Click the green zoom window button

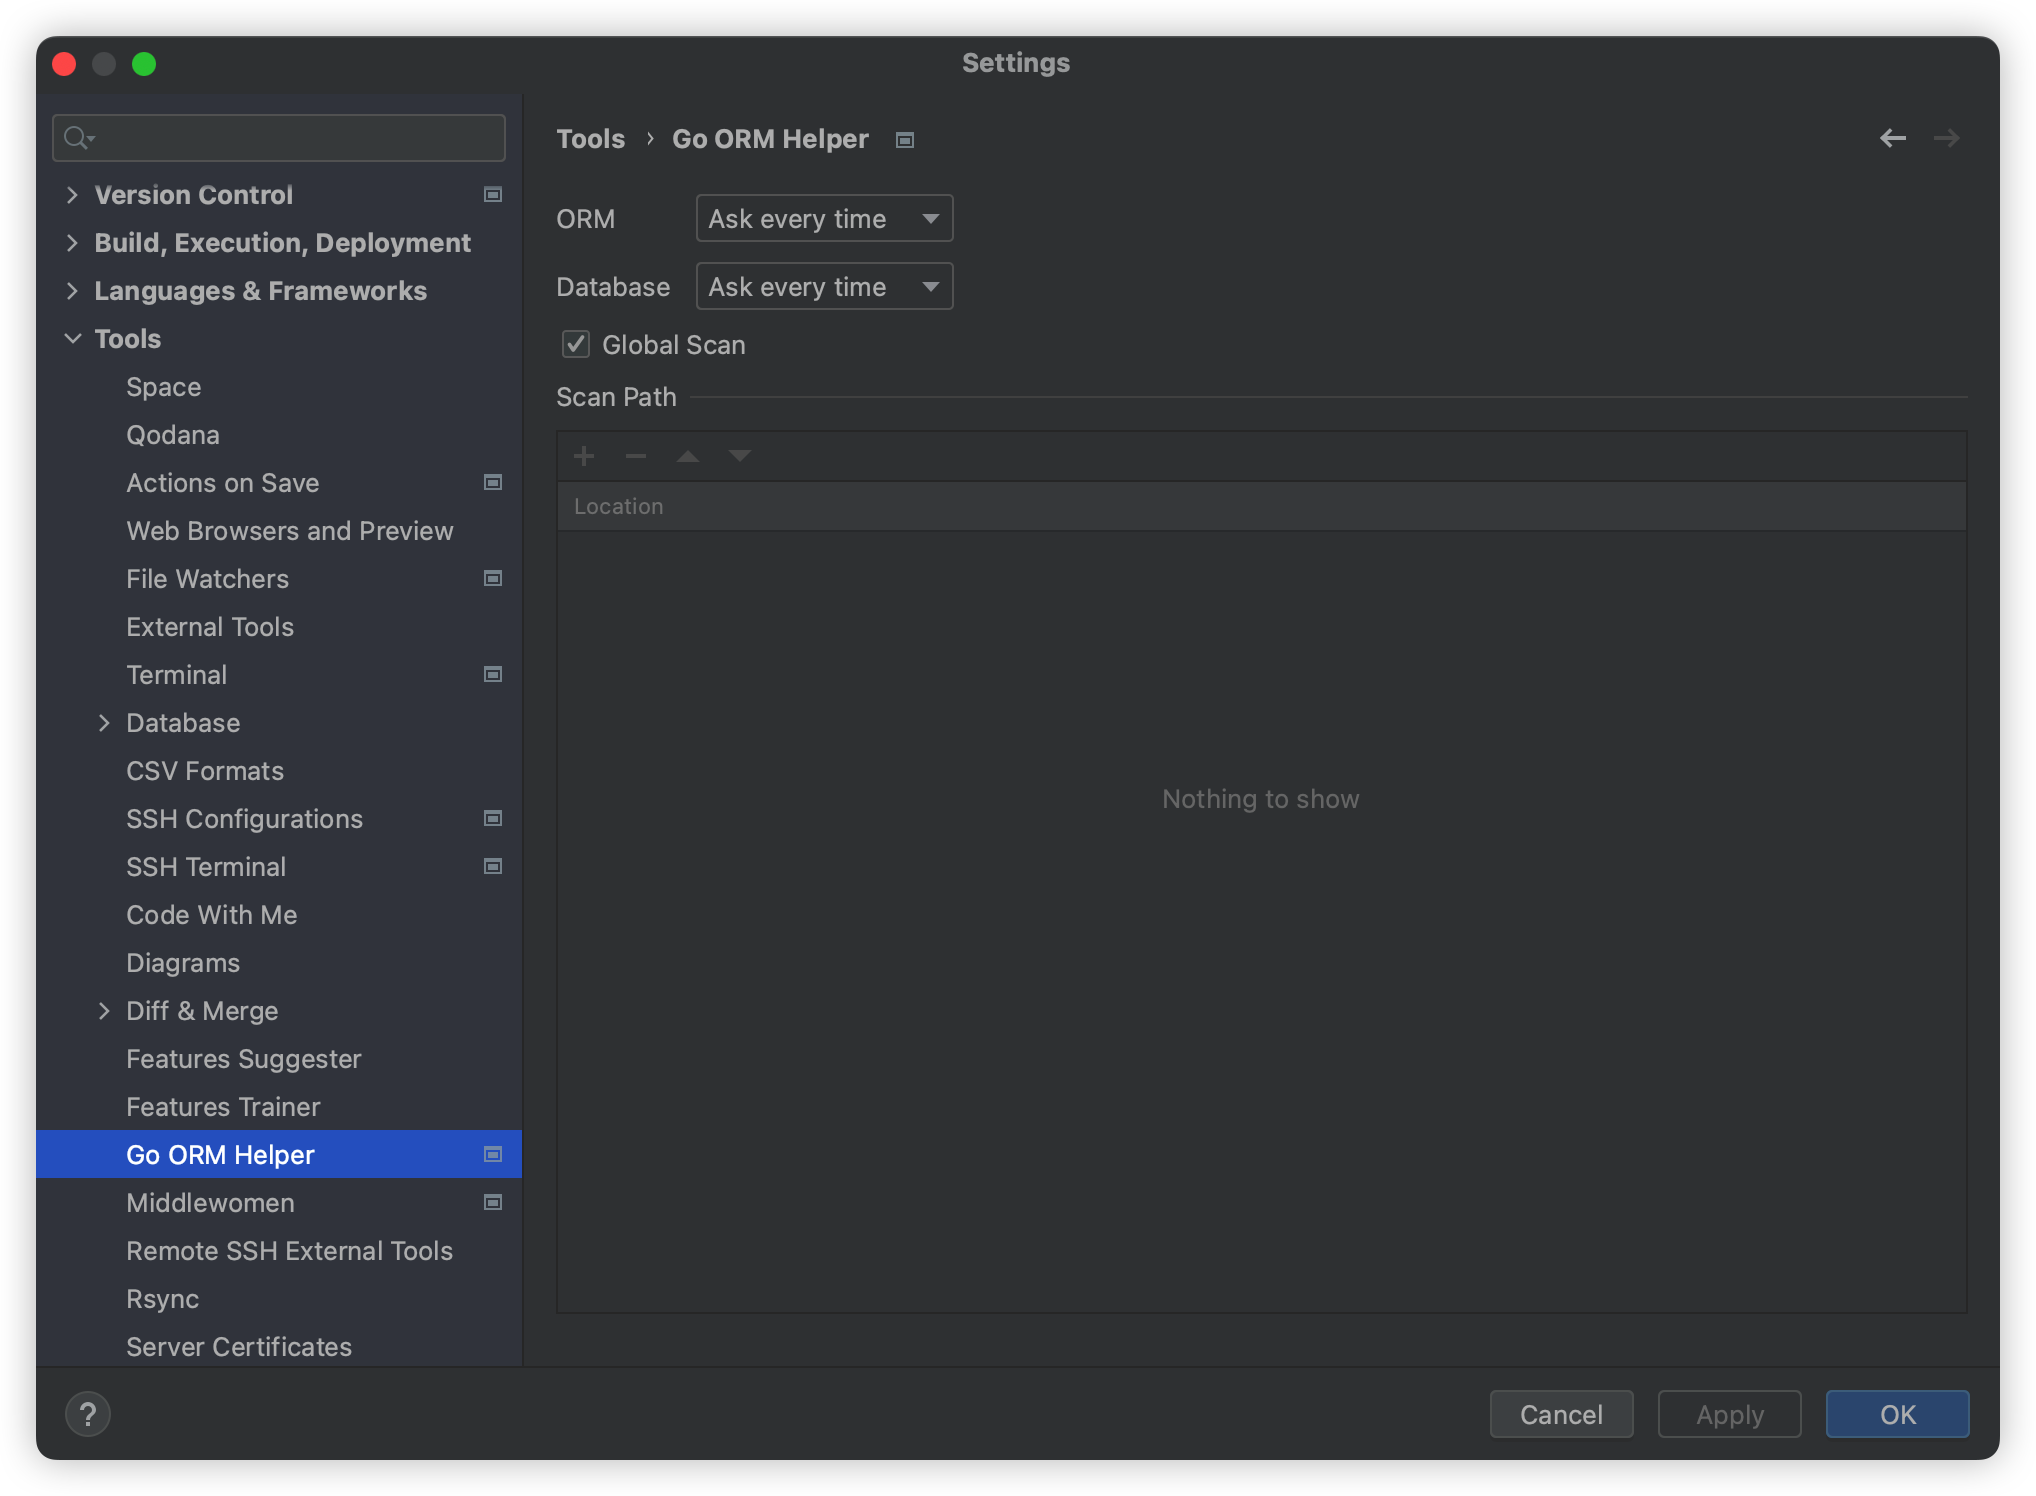click(x=144, y=64)
